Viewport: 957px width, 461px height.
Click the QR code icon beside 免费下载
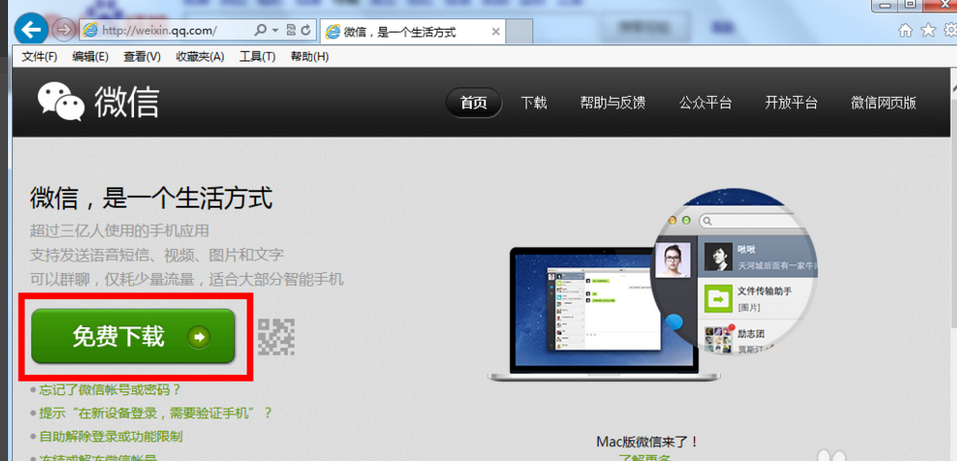tap(276, 336)
